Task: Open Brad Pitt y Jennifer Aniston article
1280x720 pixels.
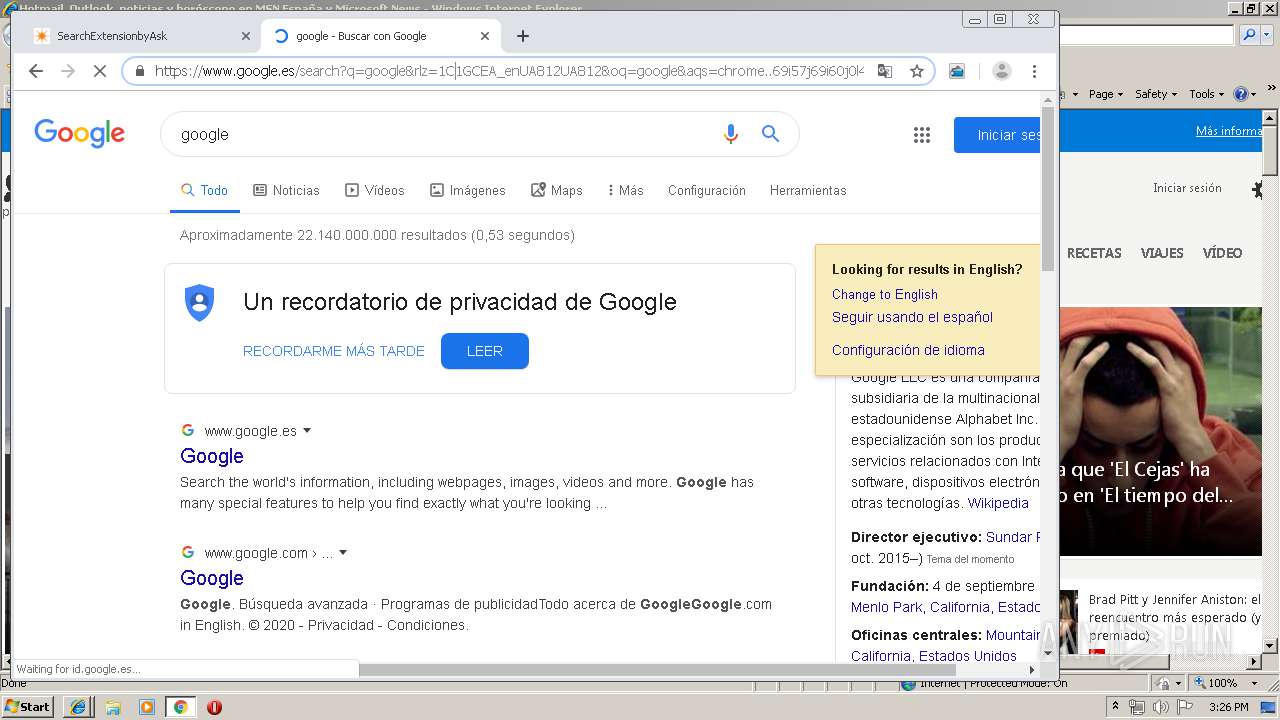Action: pyautogui.click(x=1175, y=617)
